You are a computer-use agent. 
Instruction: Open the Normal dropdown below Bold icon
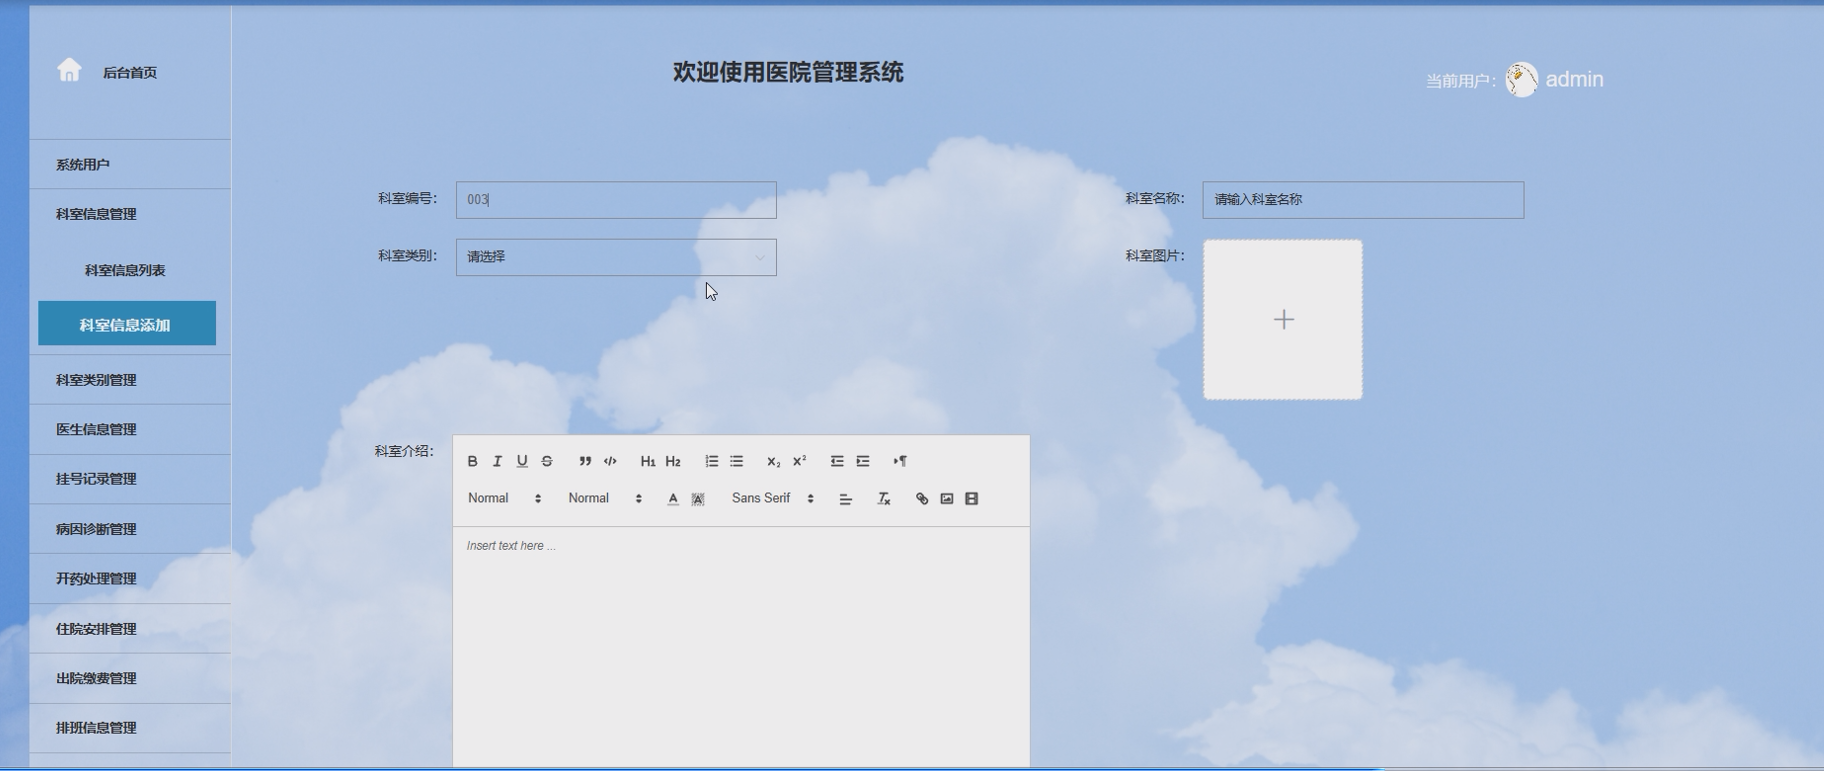504,498
